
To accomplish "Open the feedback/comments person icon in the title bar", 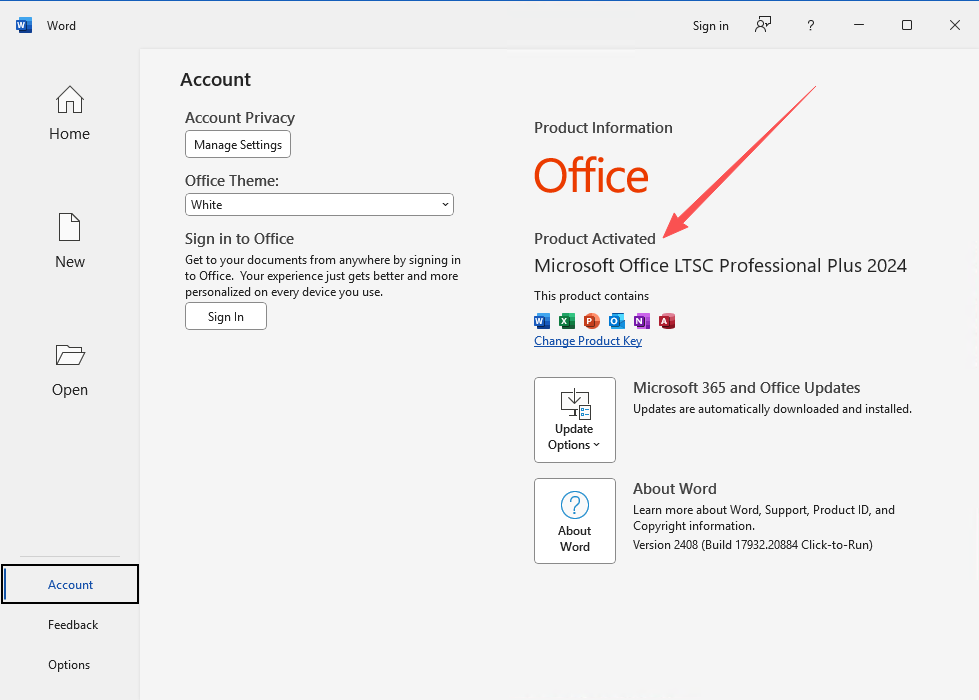I will [762, 25].
